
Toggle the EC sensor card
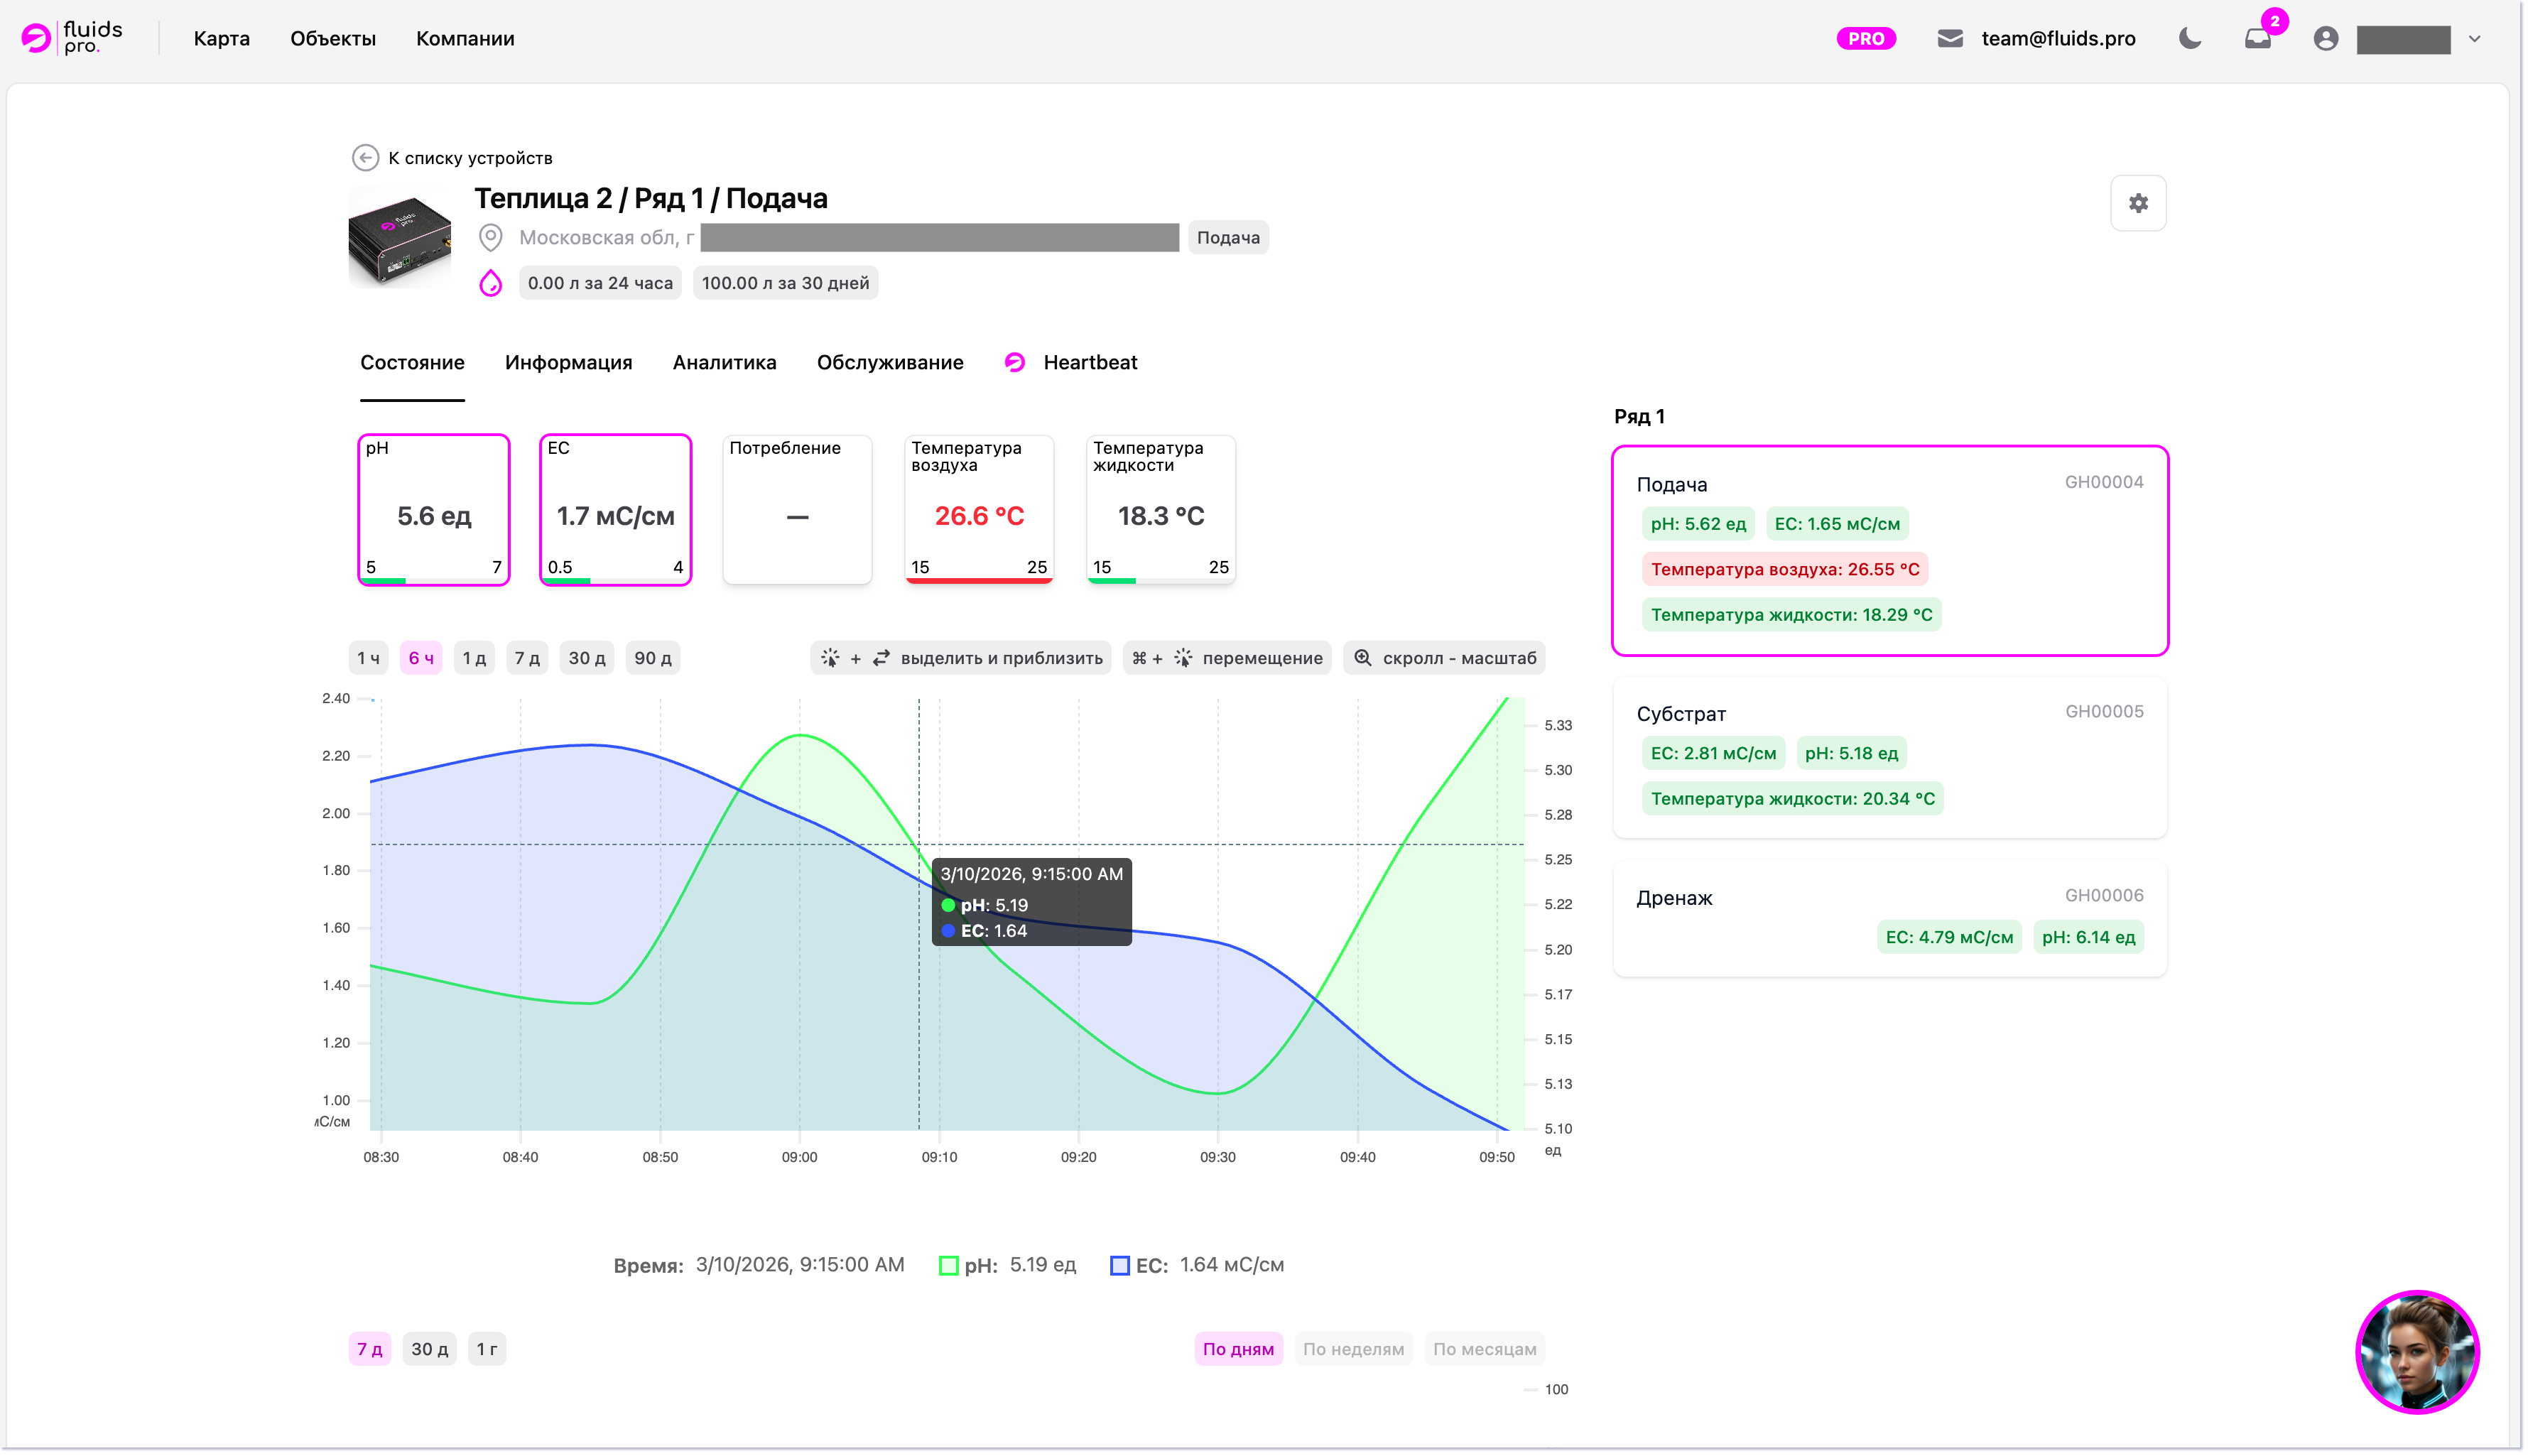[x=615, y=509]
